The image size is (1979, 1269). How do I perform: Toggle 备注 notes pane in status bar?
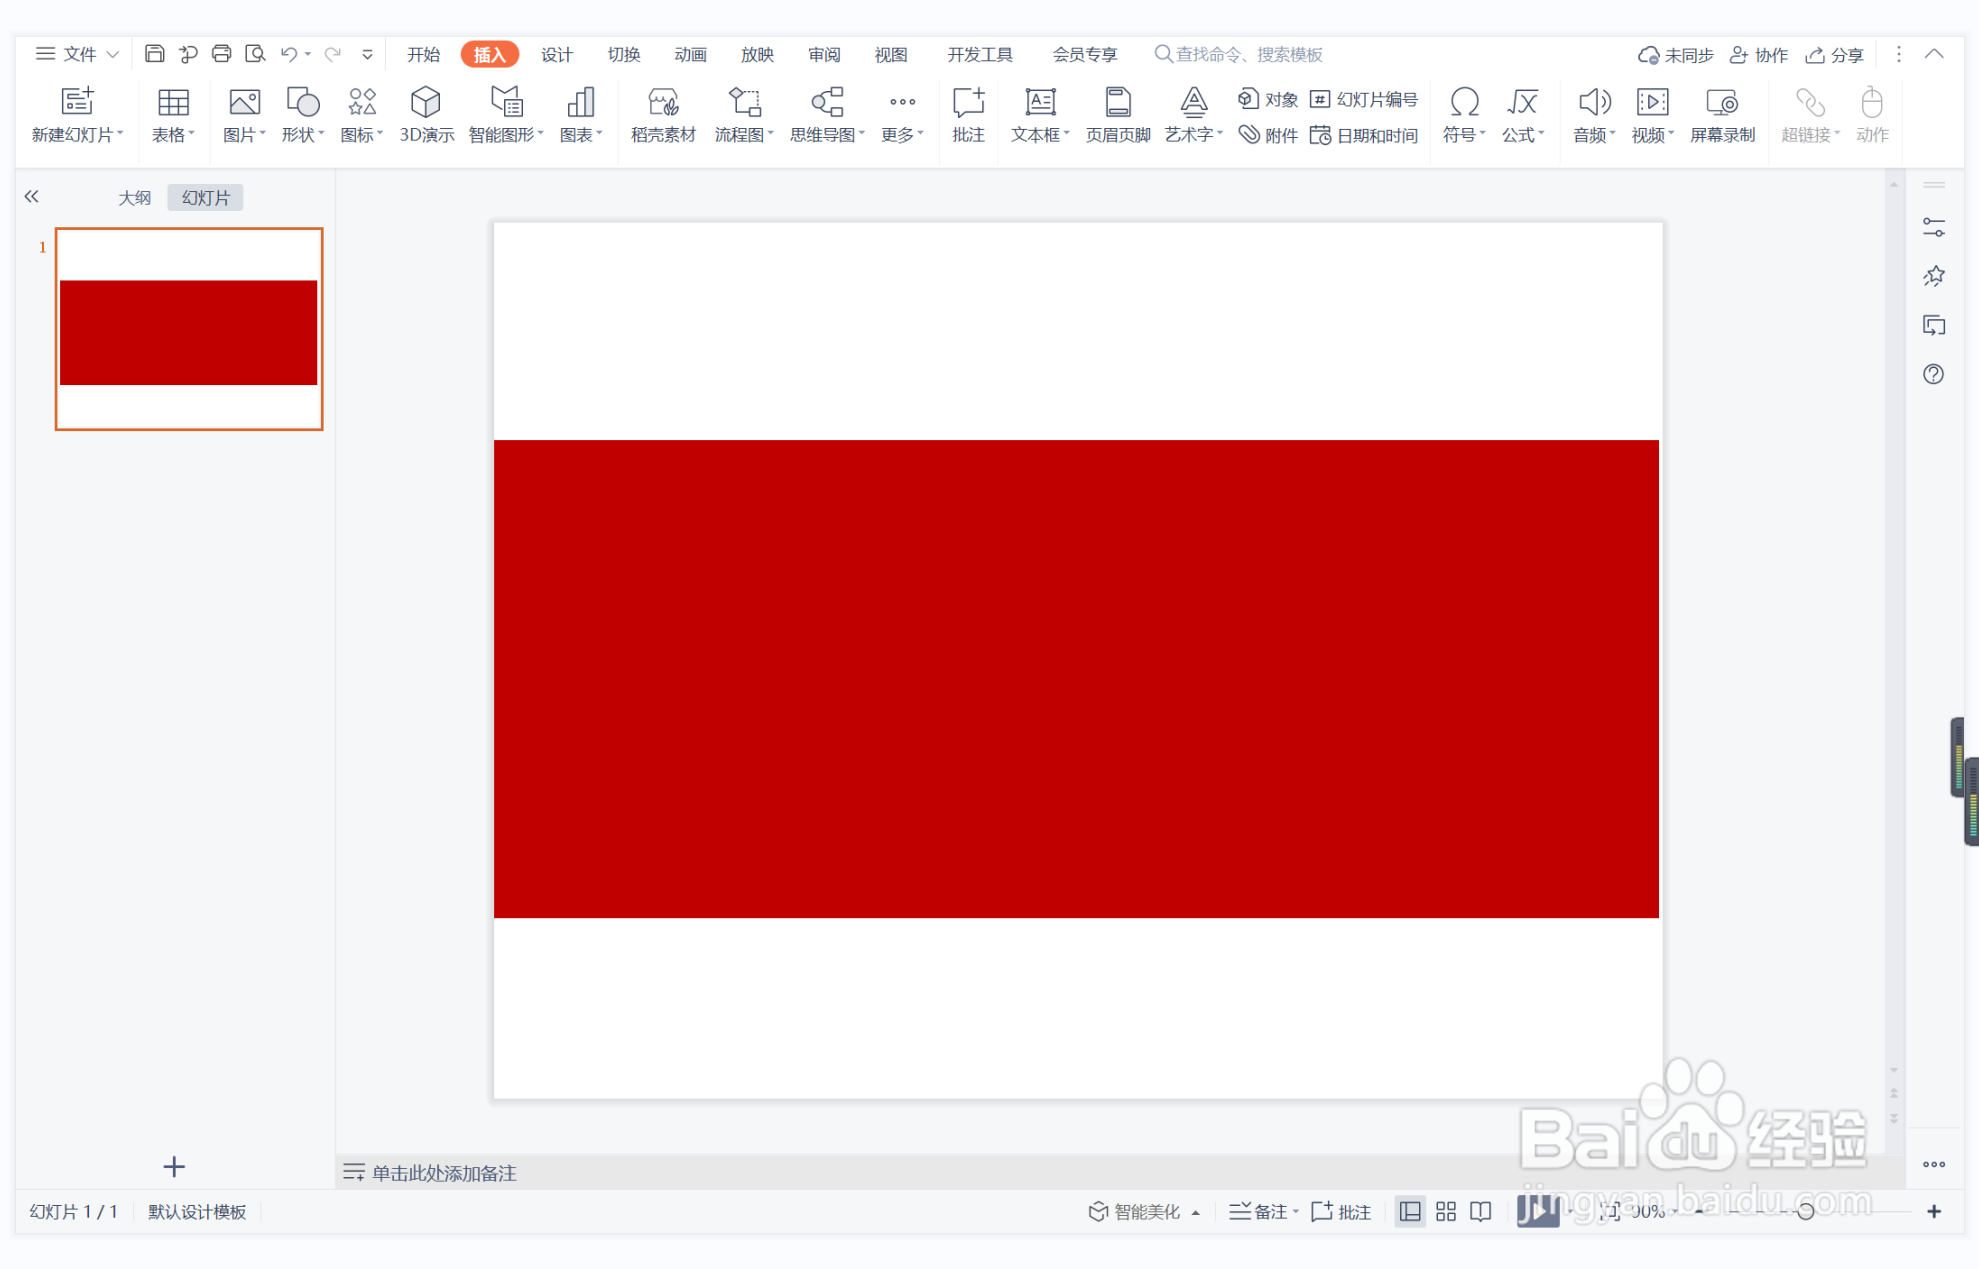tap(1263, 1211)
